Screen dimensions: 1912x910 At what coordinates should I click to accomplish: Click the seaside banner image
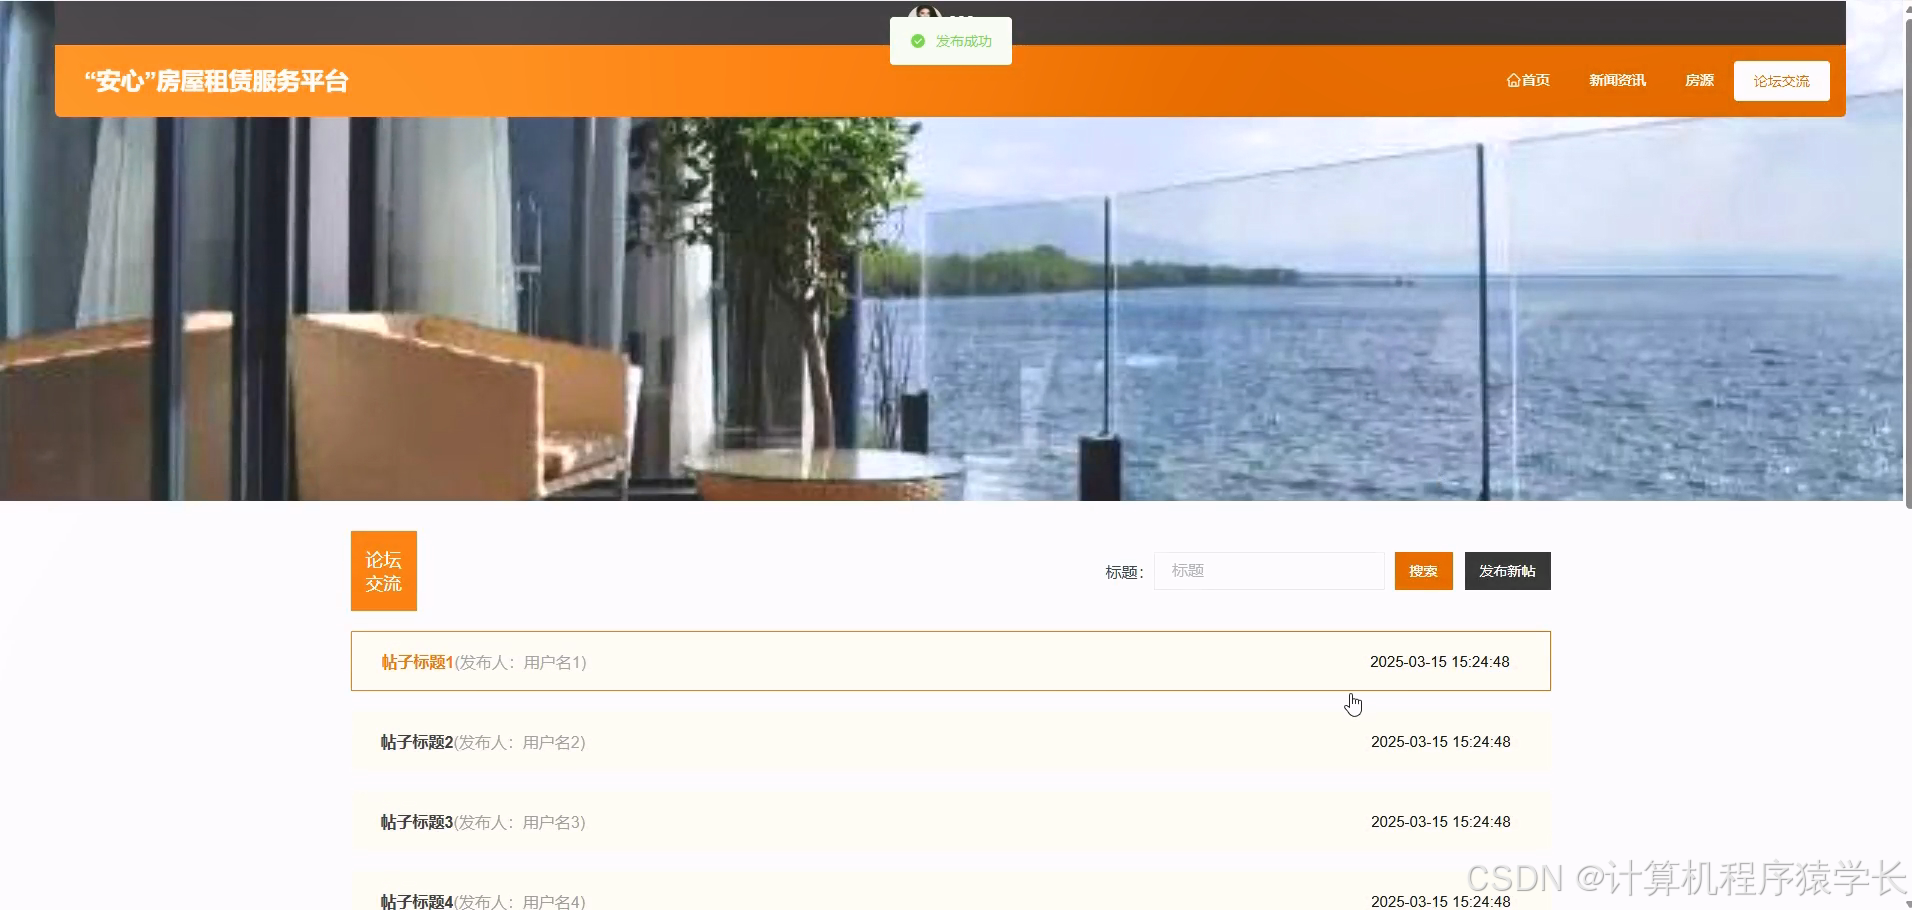click(x=951, y=308)
